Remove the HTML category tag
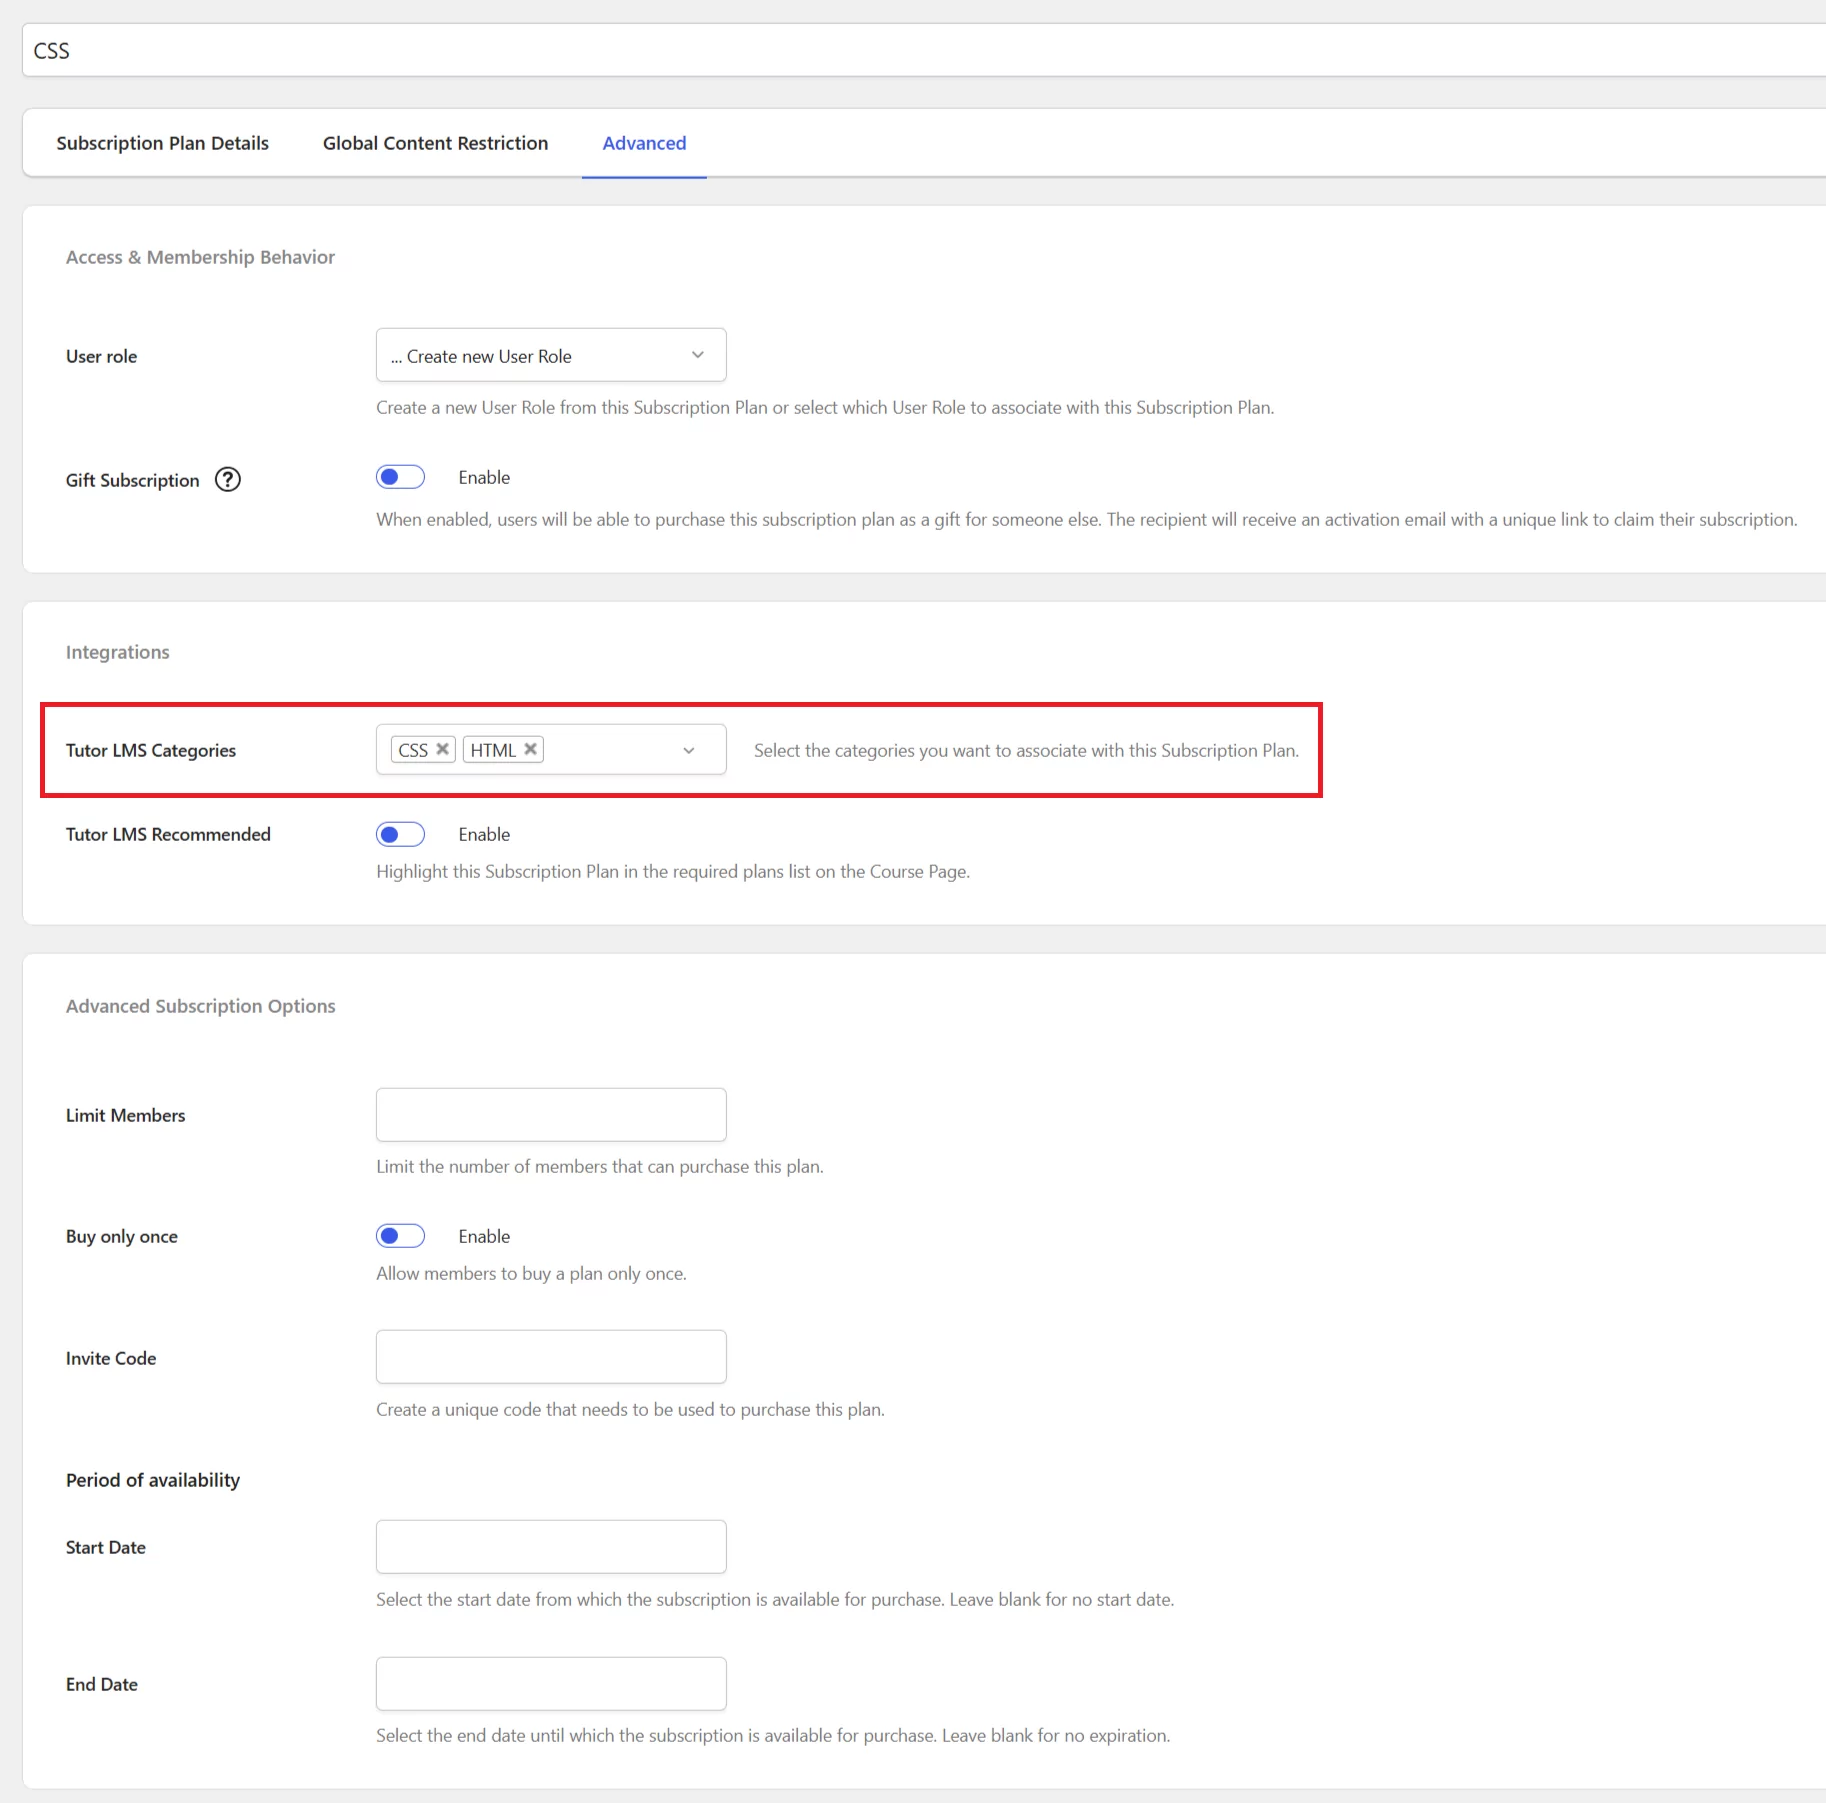The image size is (1826, 1803). (531, 749)
